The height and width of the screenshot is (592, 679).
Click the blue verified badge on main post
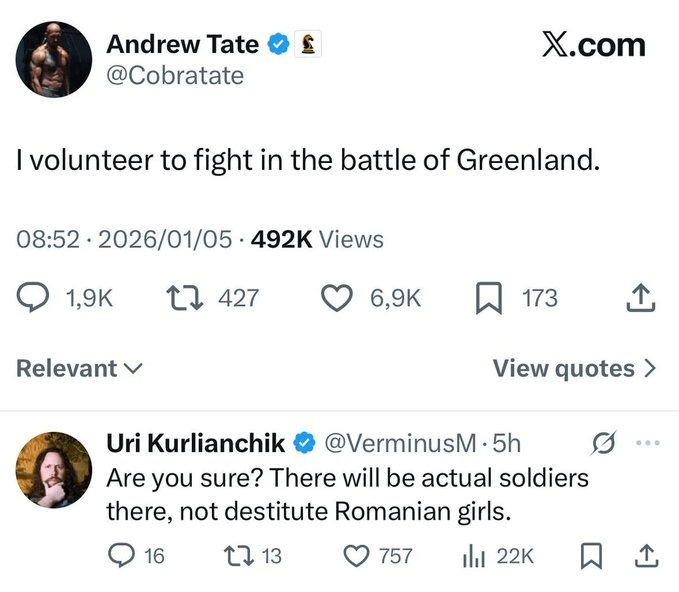[x=279, y=44]
